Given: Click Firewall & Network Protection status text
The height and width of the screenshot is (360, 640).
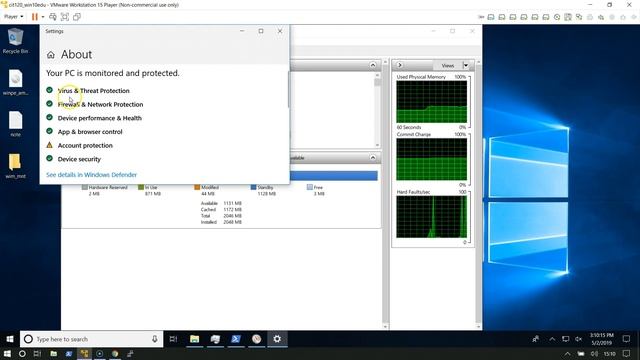Looking at the screenshot, I should click(100, 104).
